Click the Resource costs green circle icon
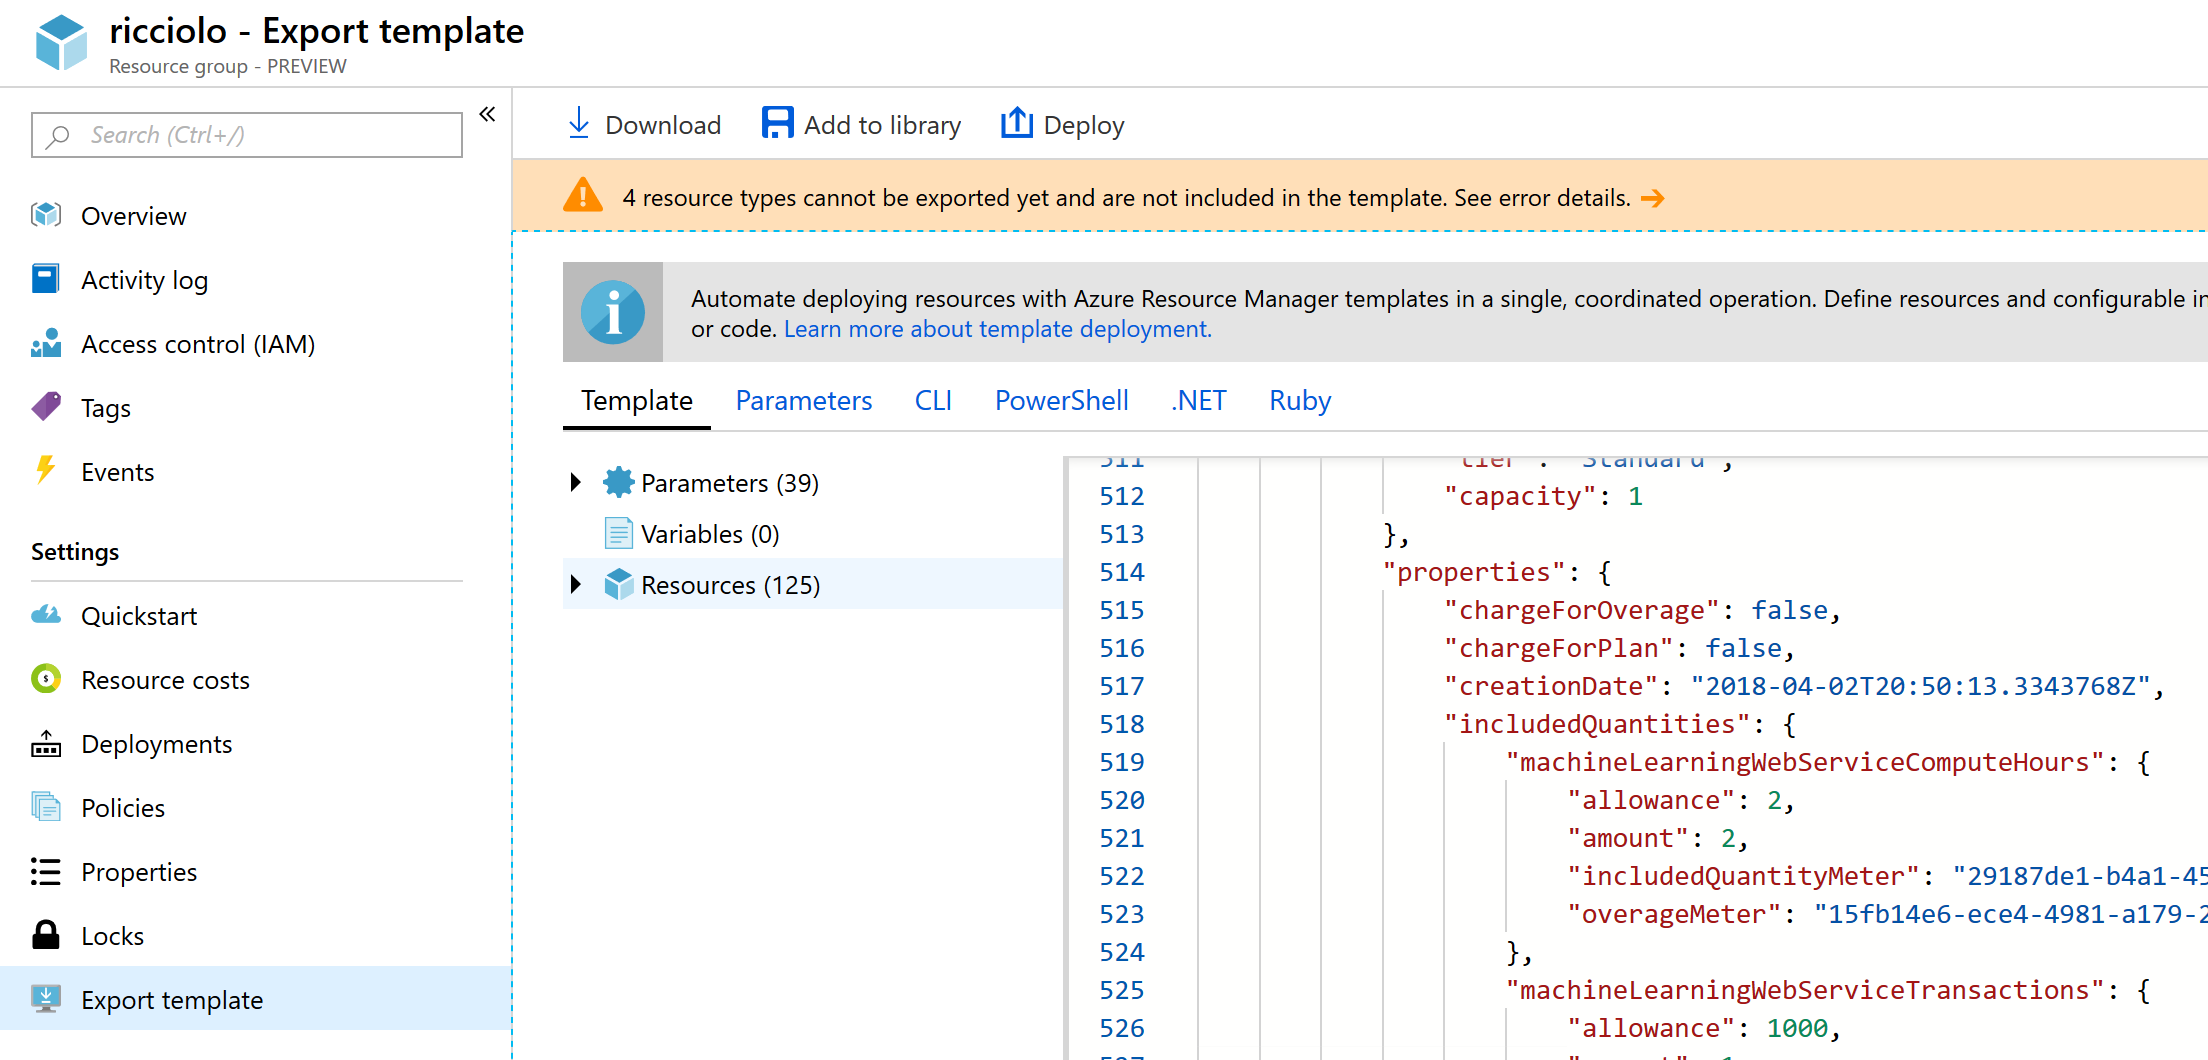The image size is (2208, 1060). point(46,679)
